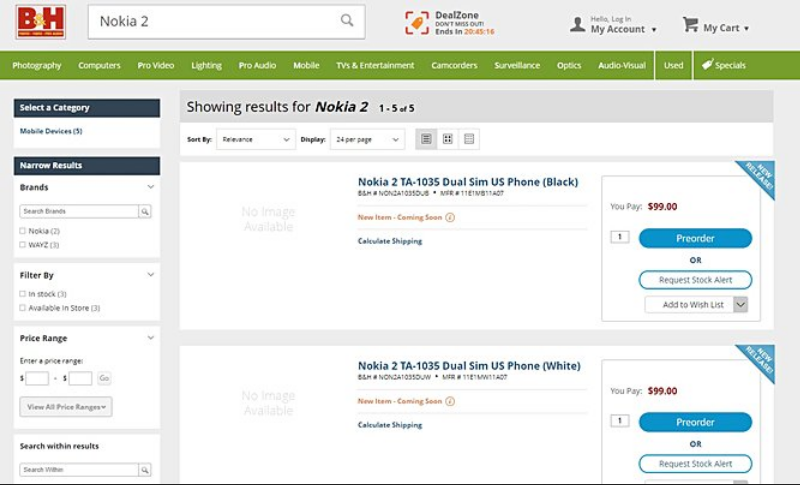This screenshot has width=800, height=485.
Task: Preorder the Nokia 2 White phone
Action: [695, 422]
